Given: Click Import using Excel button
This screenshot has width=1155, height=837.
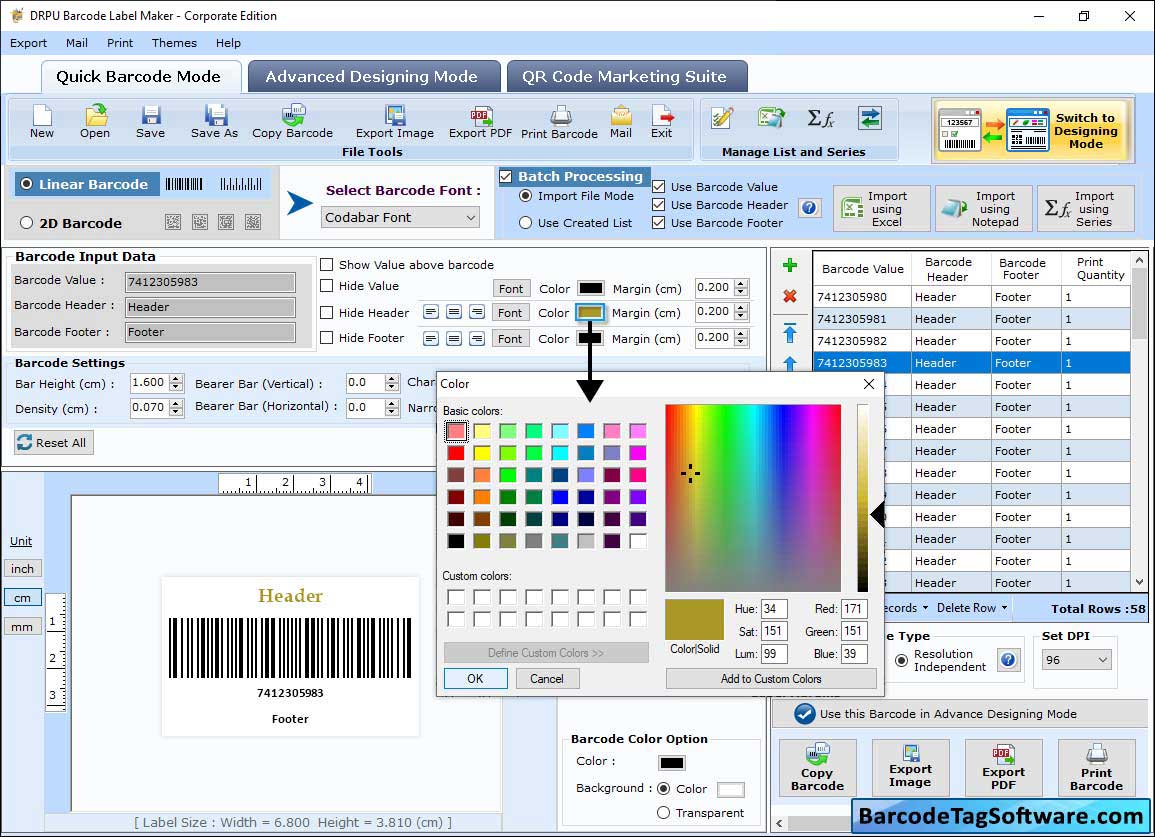Looking at the screenshot, I should point(882,209).
